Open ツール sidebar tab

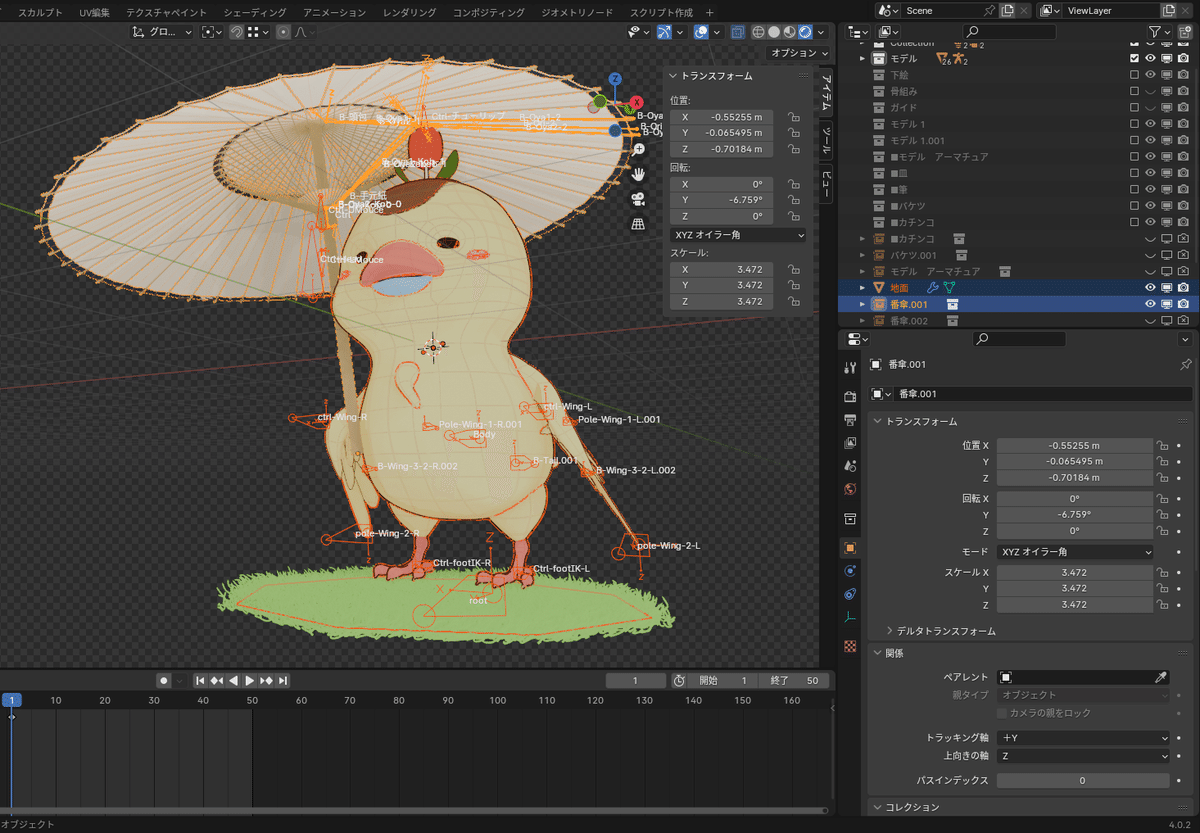[x=826, y=141]
